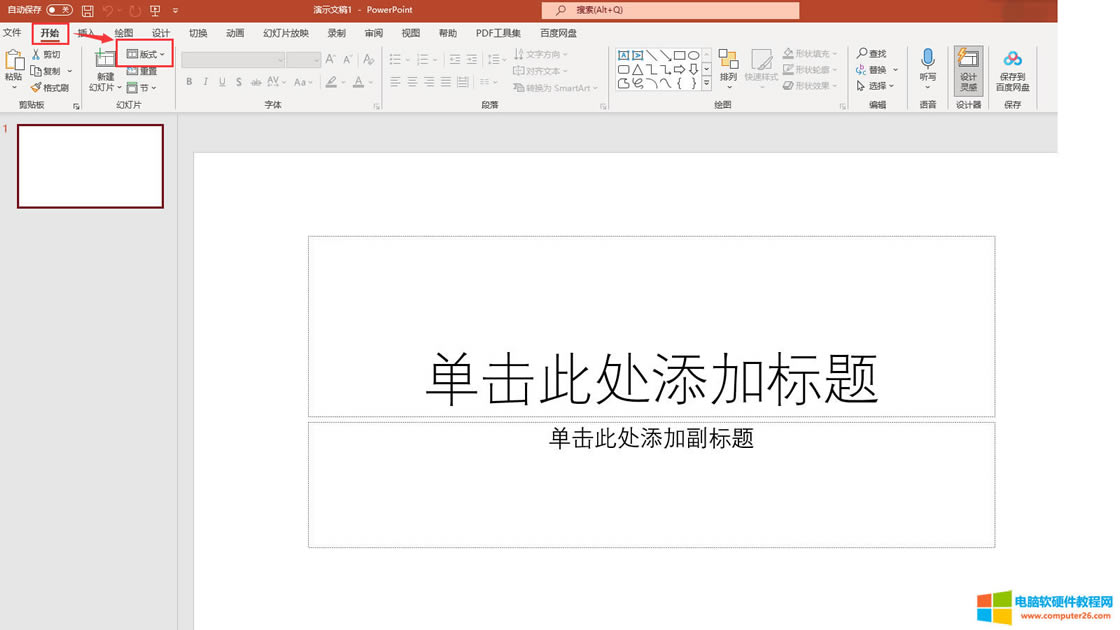The width and height of the screenshot is (1120, 630).
Task: Click the Save icon in title bar
Action: pos(88,10)
